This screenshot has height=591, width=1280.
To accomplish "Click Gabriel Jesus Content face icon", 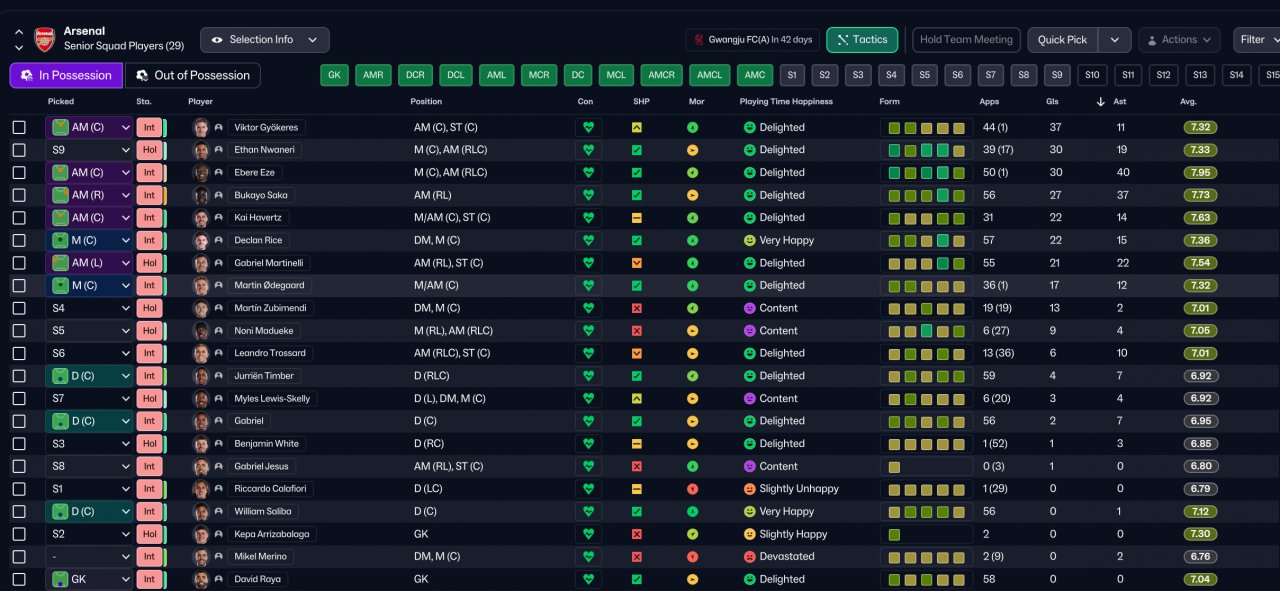I will [x=749, y=466].
